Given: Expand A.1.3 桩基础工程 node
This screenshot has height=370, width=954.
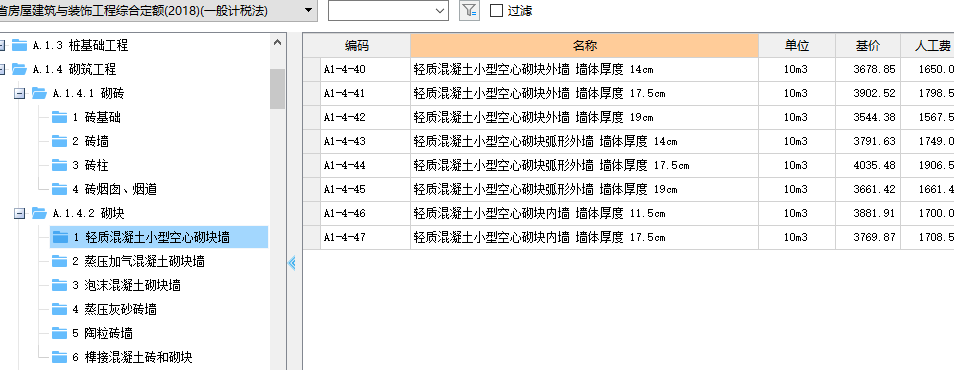Looking at the screenshot, I should [2, 45].
